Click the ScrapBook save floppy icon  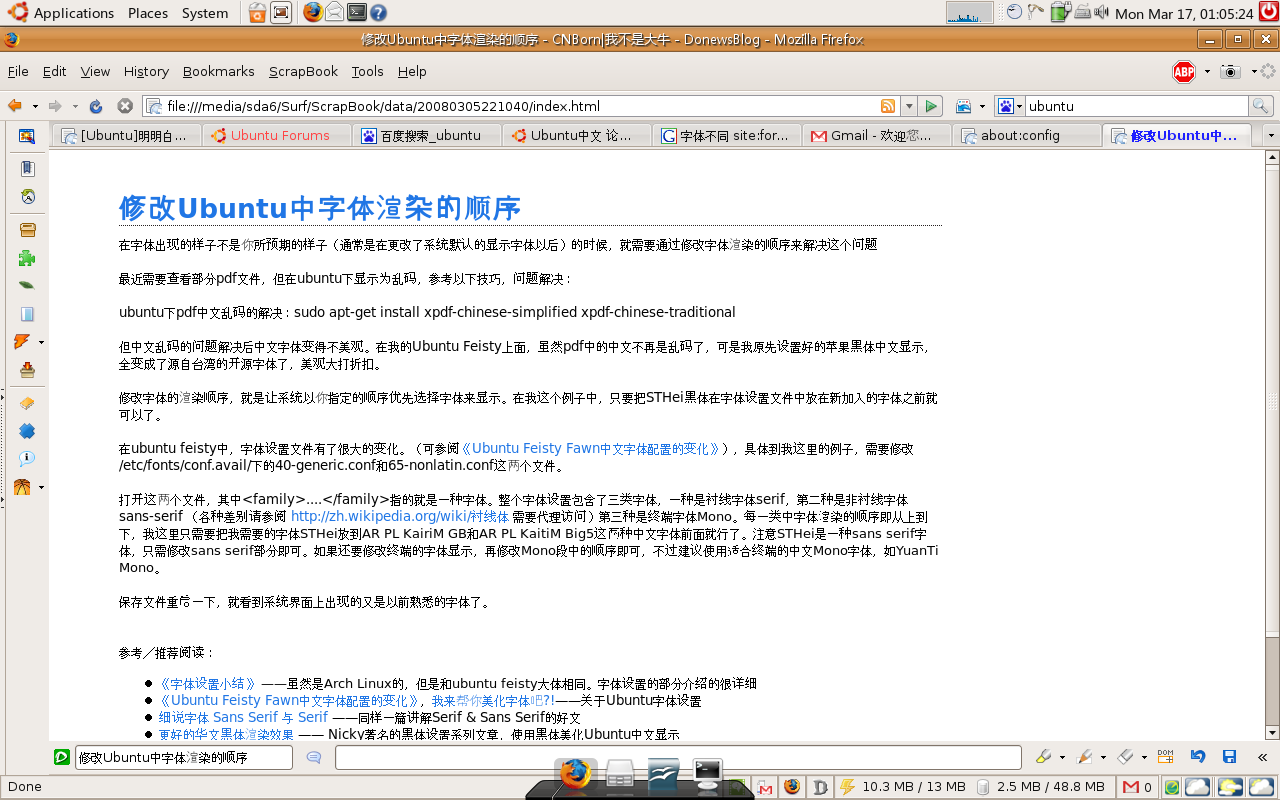(x=1230, y=757)
